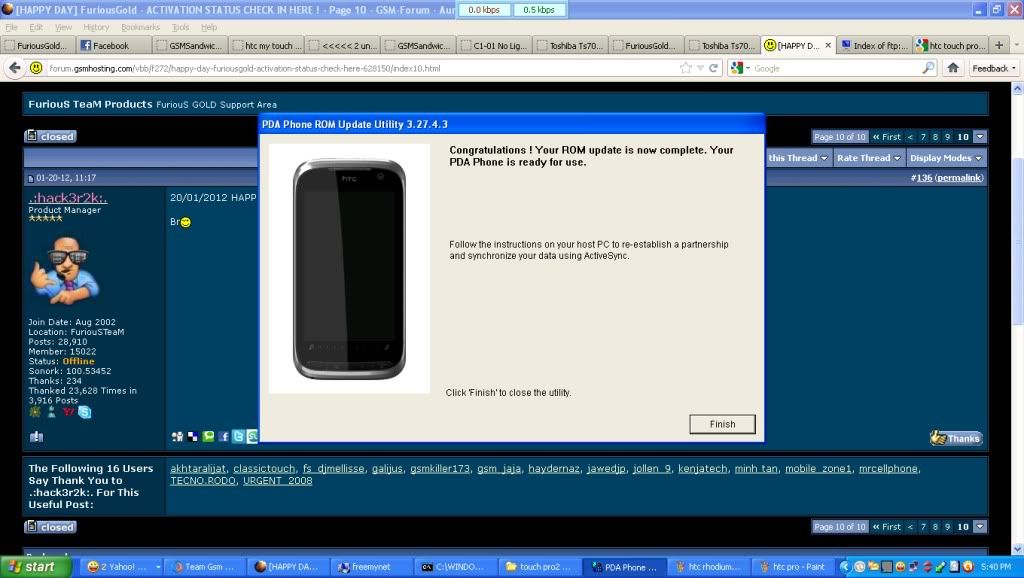The height and width of the screenshot is (578, 1024).
Task: Switch to the 'Index of ftp:' tab
Action: 874,45
